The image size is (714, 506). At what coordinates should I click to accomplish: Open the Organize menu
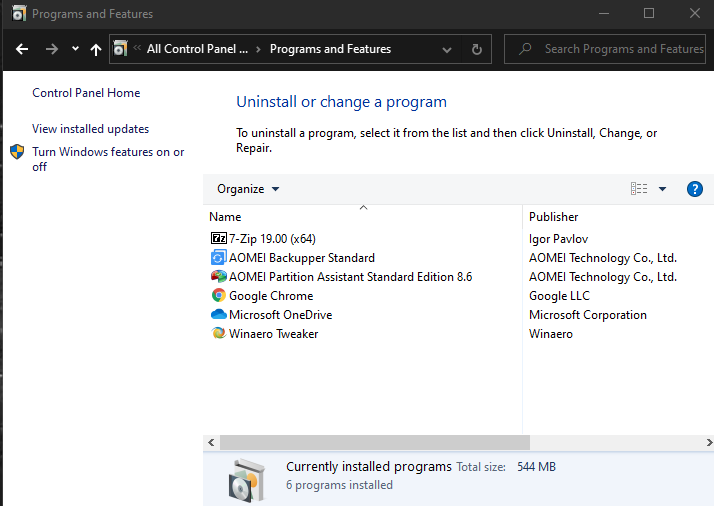click(248, 189)
